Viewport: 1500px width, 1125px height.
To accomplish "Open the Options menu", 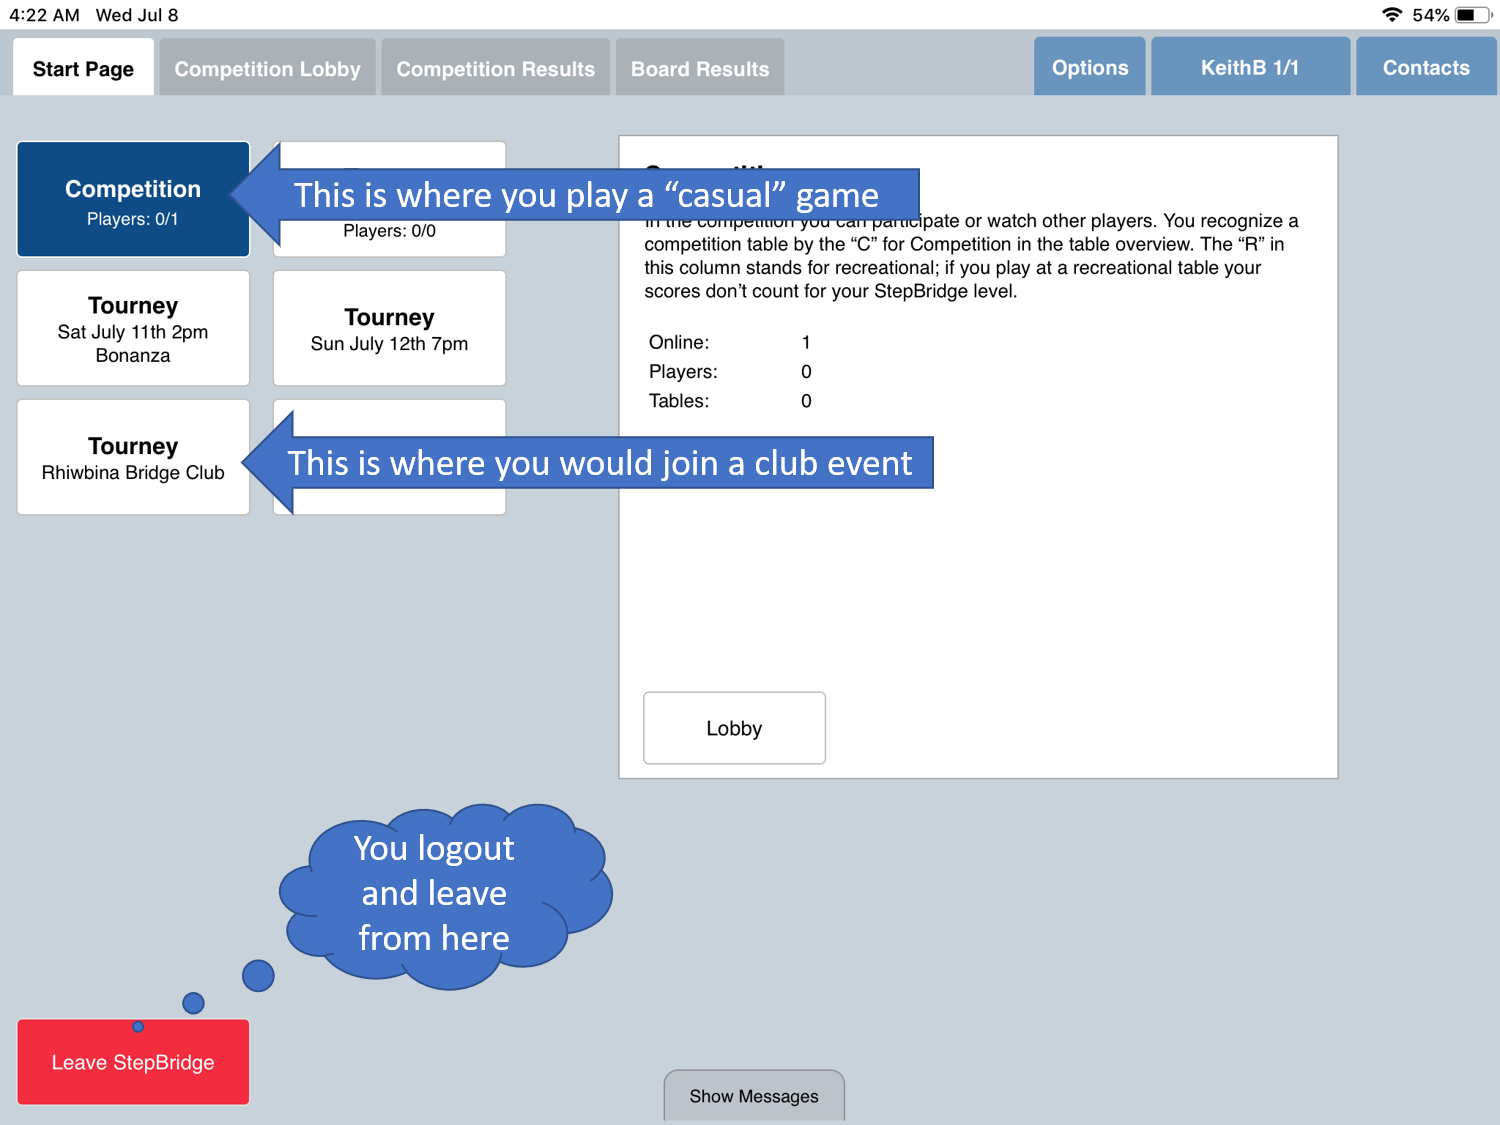I will pos(1089,67).
